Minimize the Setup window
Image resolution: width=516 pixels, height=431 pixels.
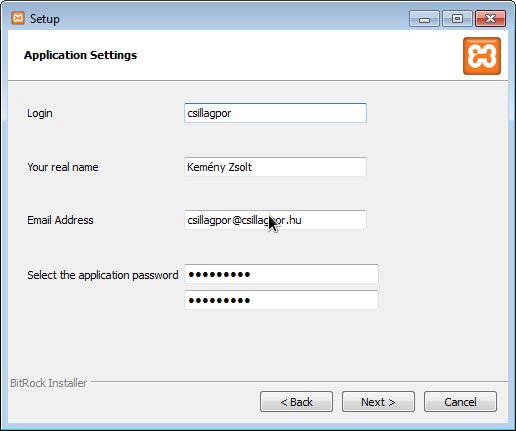pyautogui.click(x=424, y=19)
